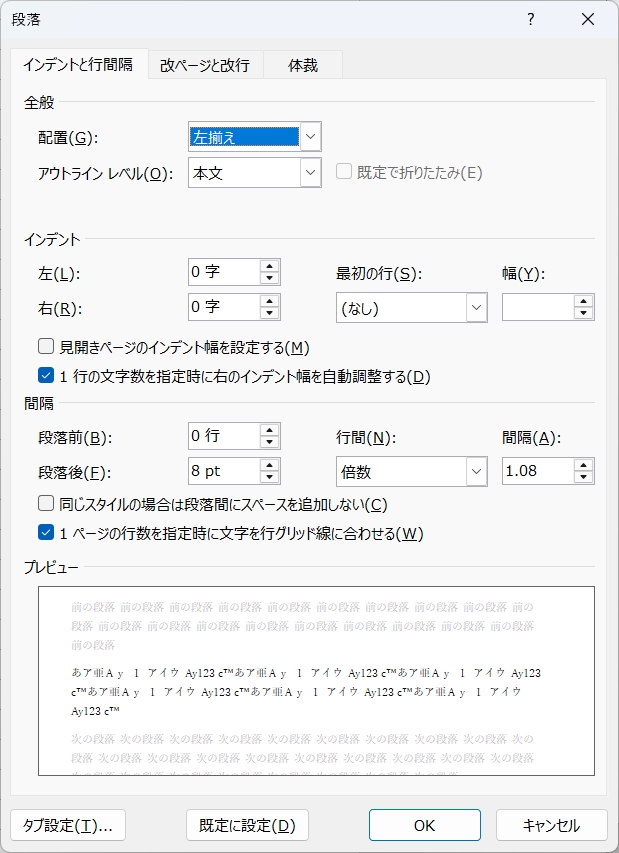This screenshot has width=619, height=853.
Task: Click the paragraph preview box
Action: tap(316, 681)
